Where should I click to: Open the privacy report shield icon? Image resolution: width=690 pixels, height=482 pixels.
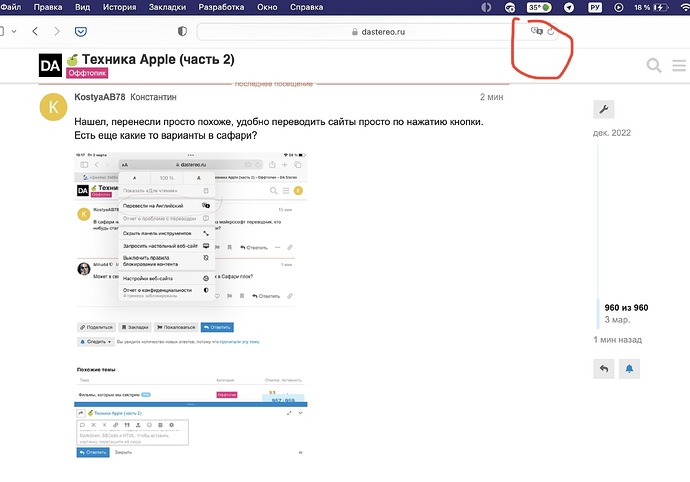click(x=182, y=31)
